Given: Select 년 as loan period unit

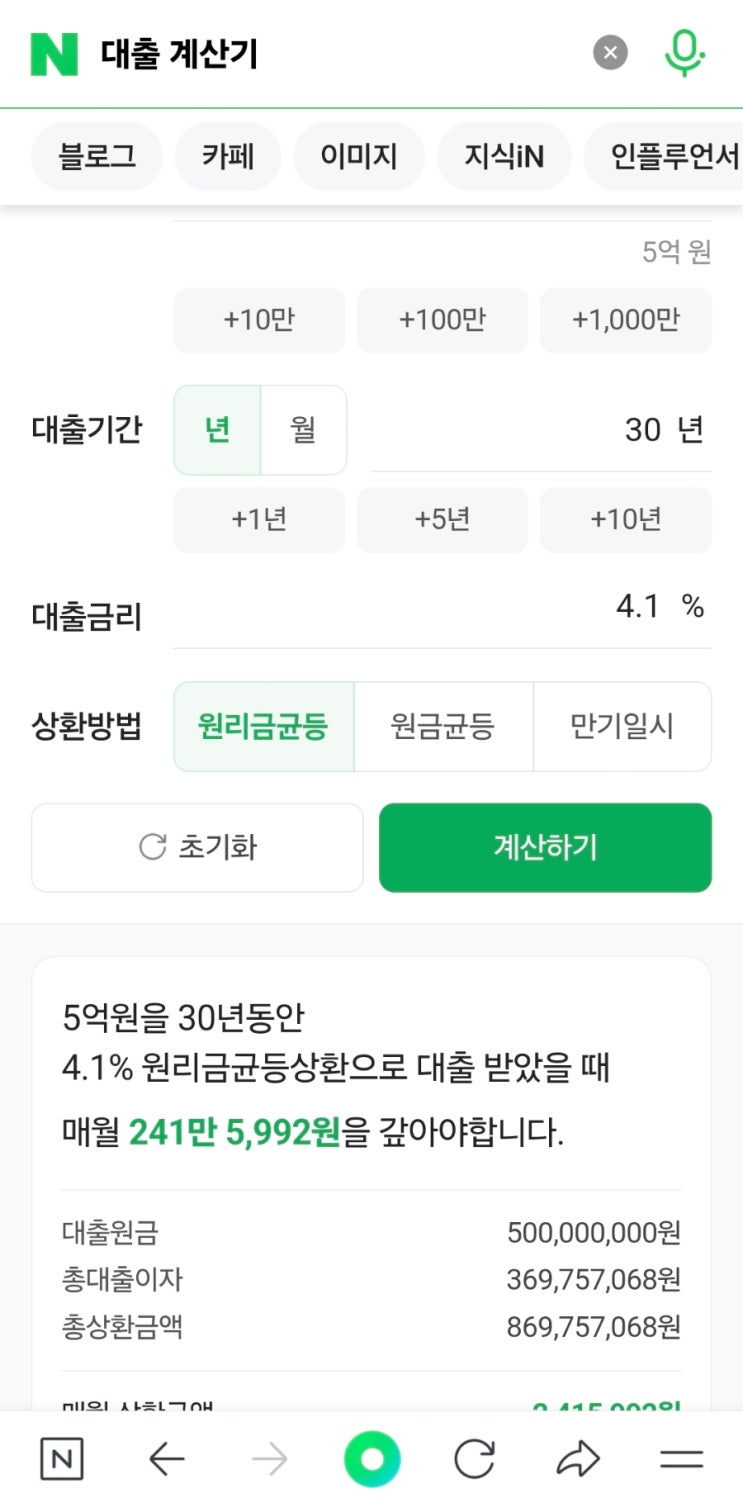Looking at the screenshot, I should pos(218,430).
